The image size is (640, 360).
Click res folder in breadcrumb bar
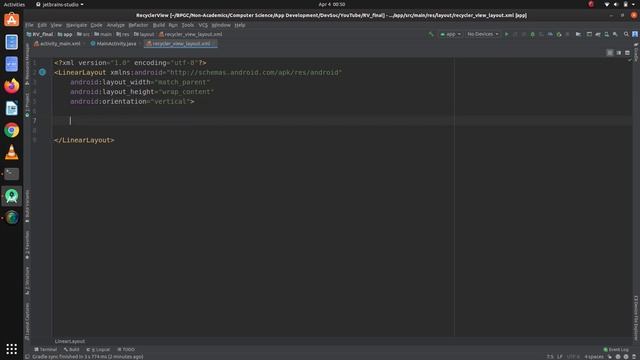click(x=123, y=34)
